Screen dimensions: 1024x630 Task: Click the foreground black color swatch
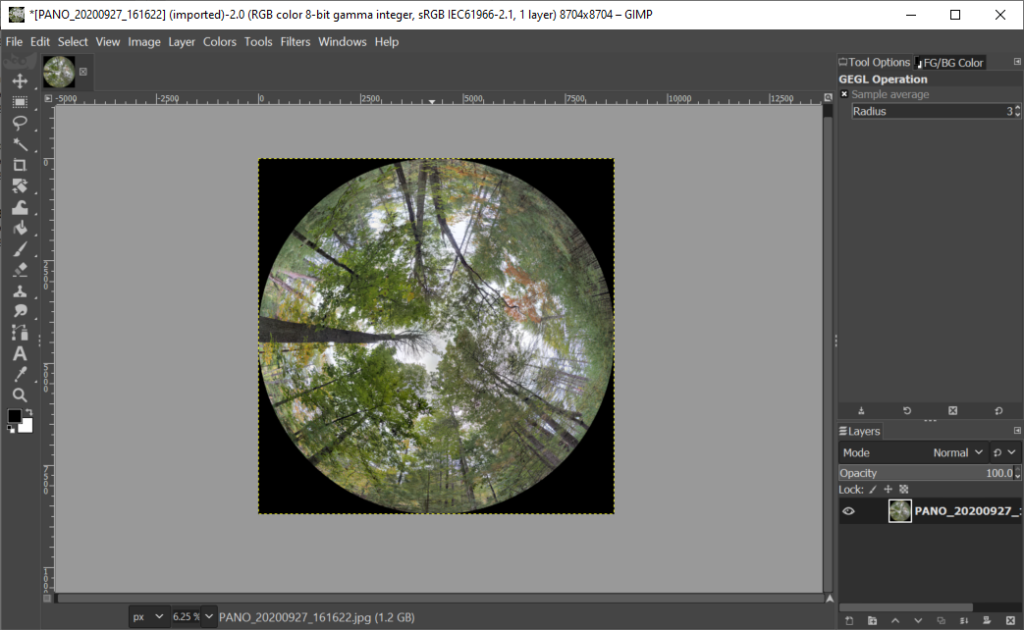click(15, 416)
